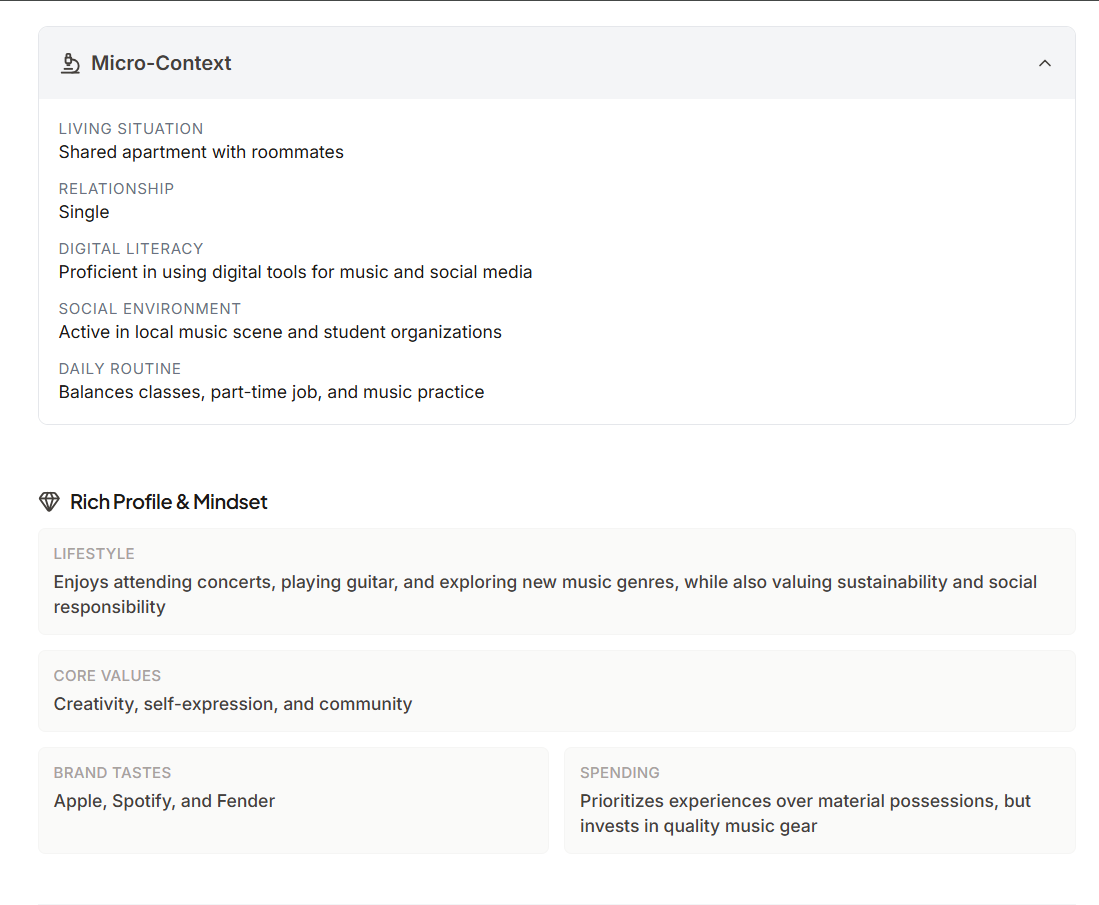Click the 'Single' relationship value
The width and height of the screenshot is (1099, 905).
(x=84, y=211)
